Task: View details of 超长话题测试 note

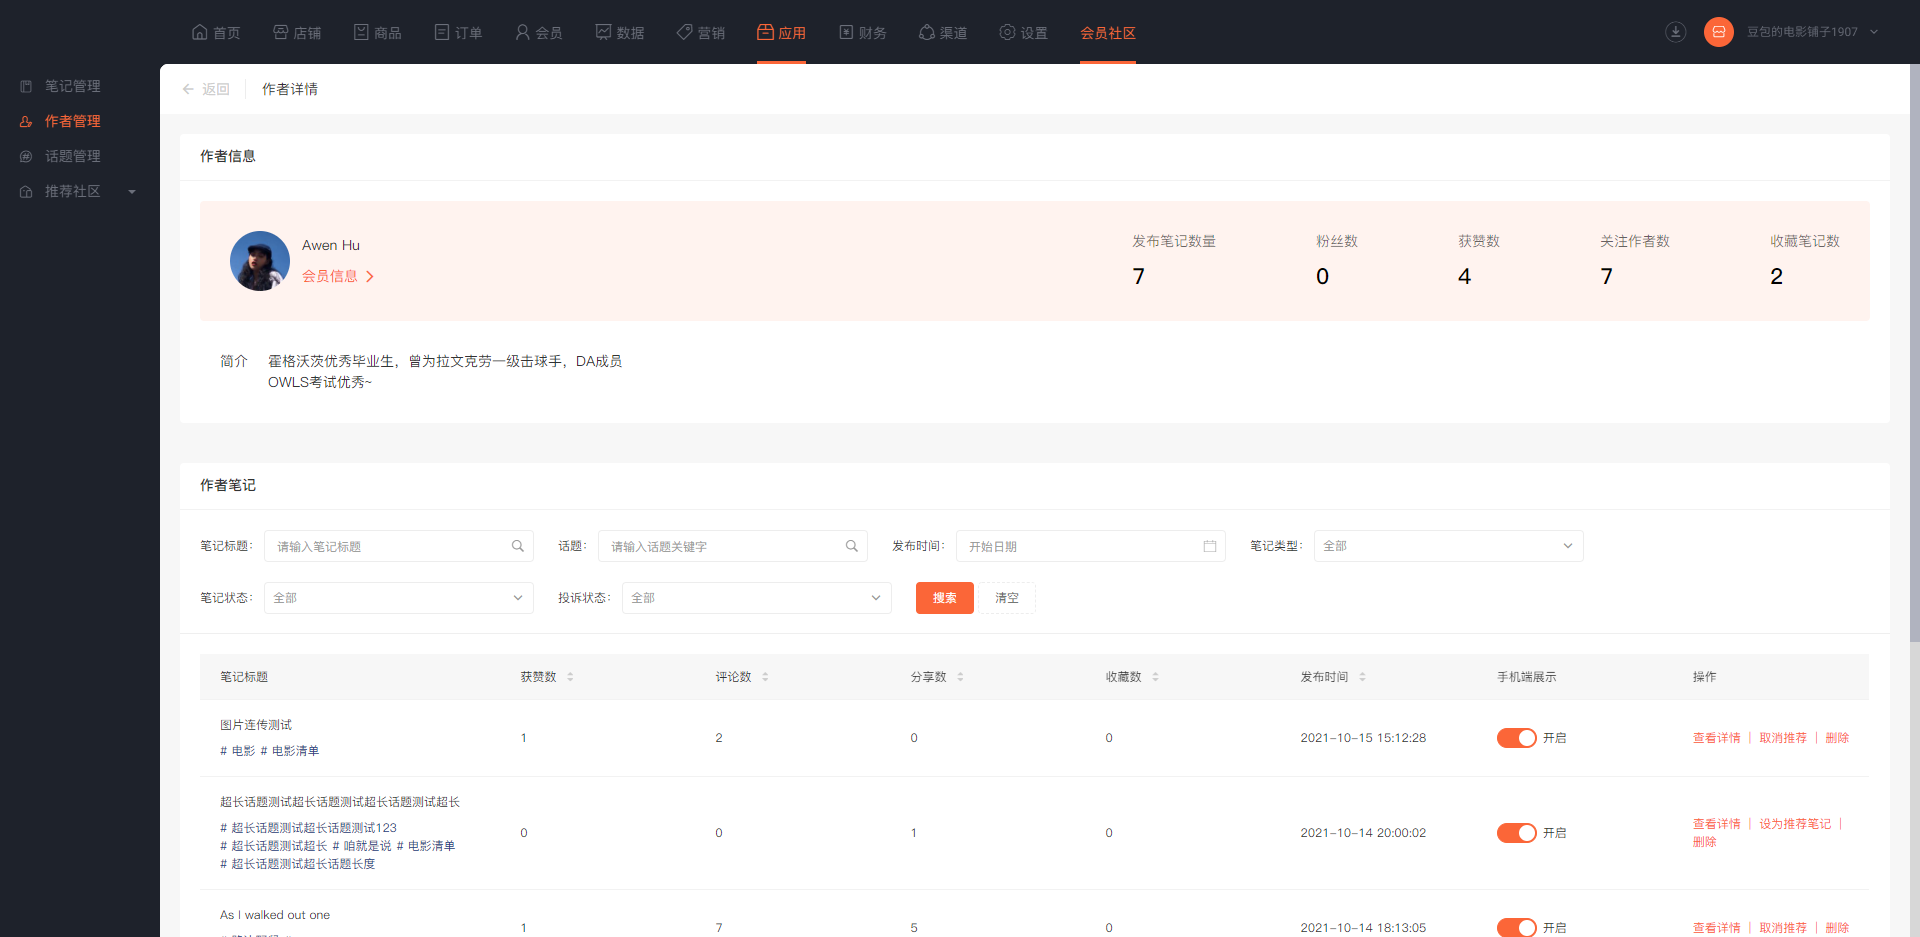Action: (x=1716, y=824)
